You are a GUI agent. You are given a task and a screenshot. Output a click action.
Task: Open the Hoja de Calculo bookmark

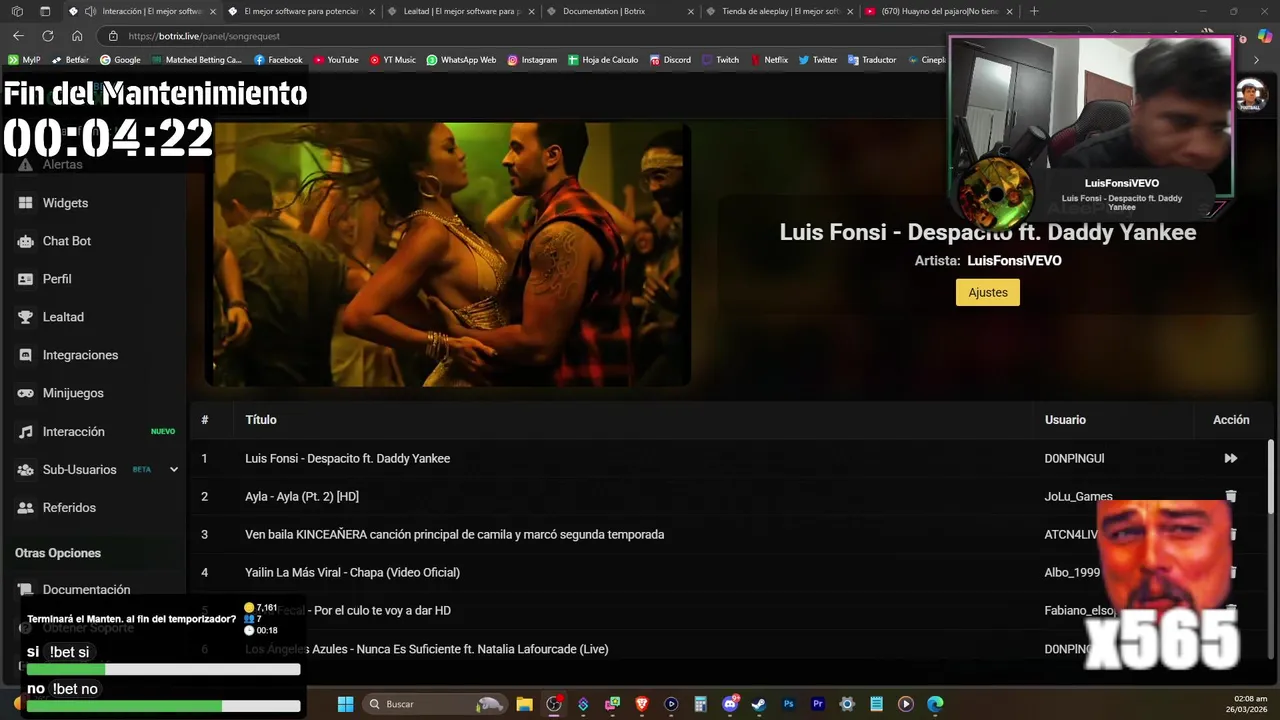pyautogui.click(x=603, y=60)
